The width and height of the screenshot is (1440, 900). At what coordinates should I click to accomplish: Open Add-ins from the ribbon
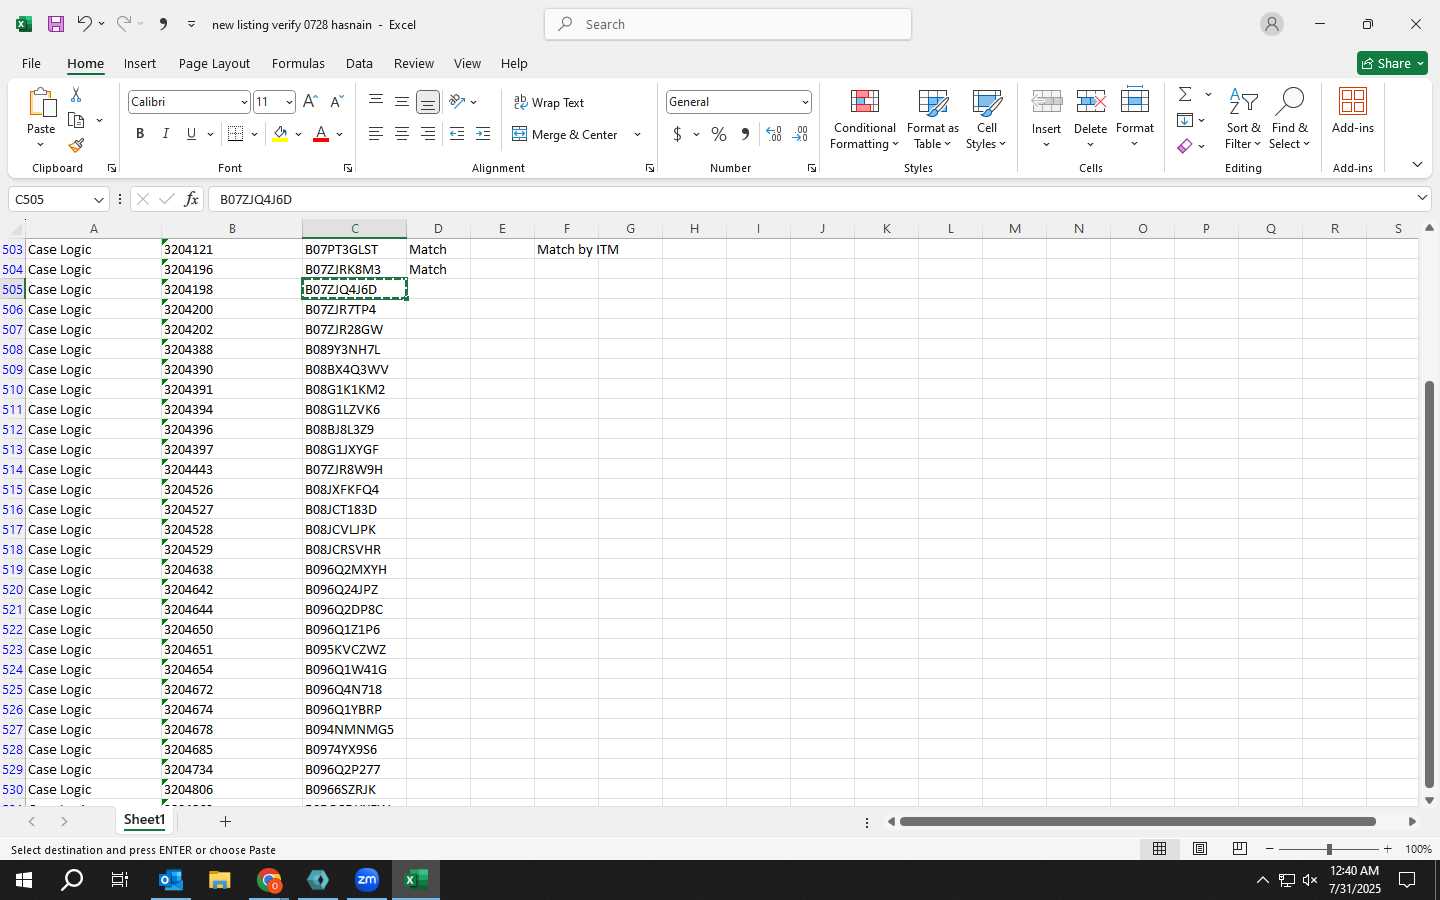tap(1353, 110)
